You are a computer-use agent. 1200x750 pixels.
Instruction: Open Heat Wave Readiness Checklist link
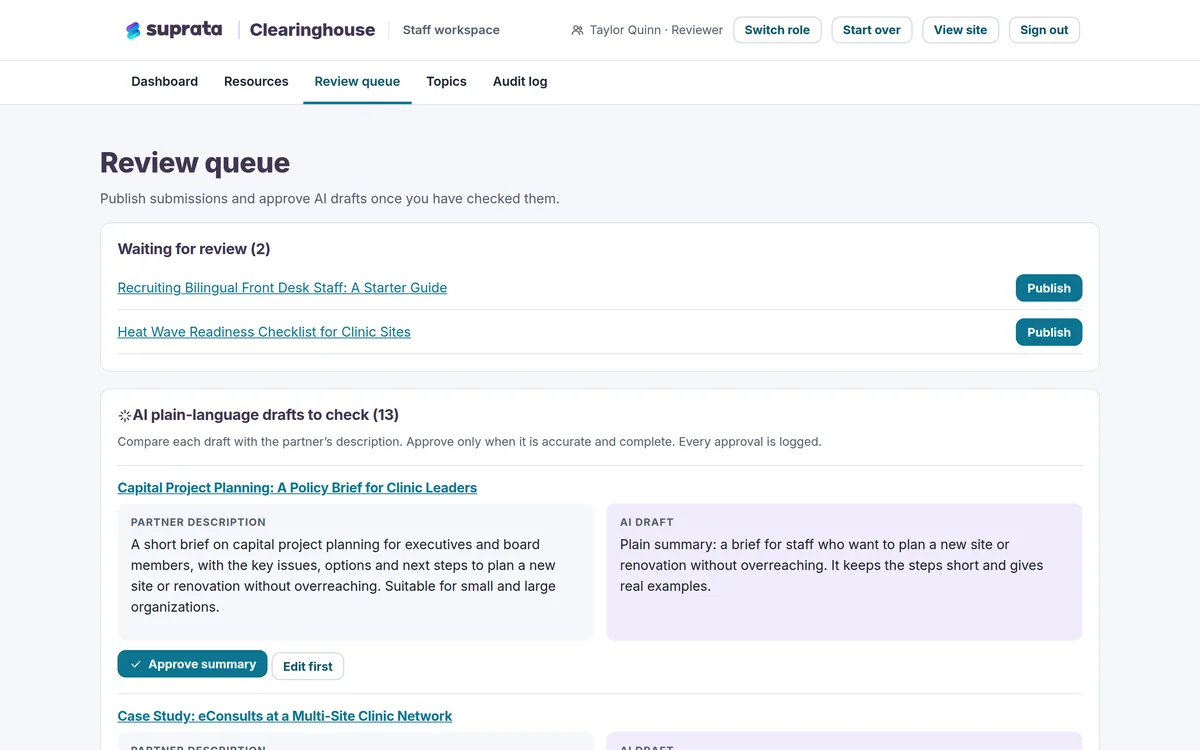click(264, 332)
